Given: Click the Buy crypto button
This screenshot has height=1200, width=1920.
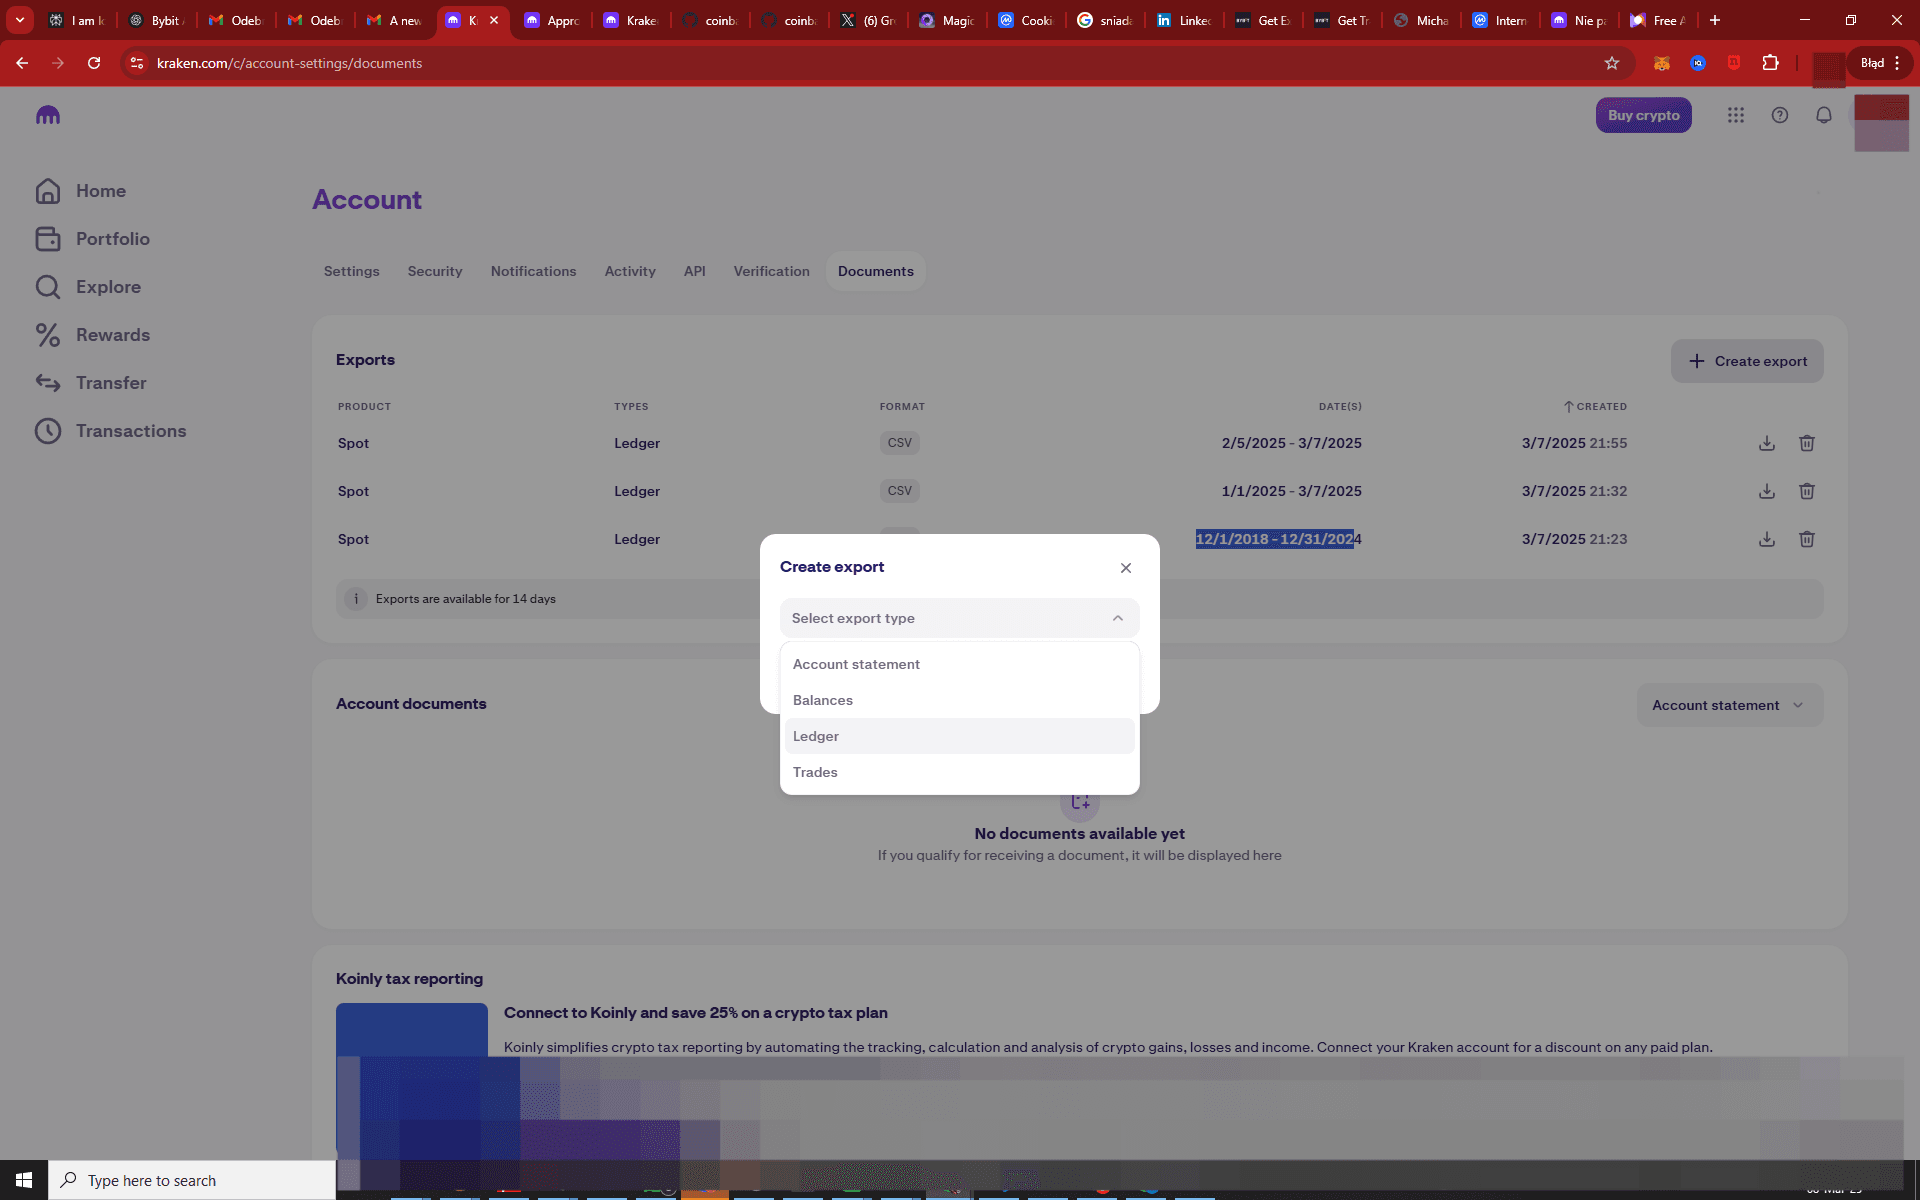Looking at the screenshot, I should [1644, 115].
